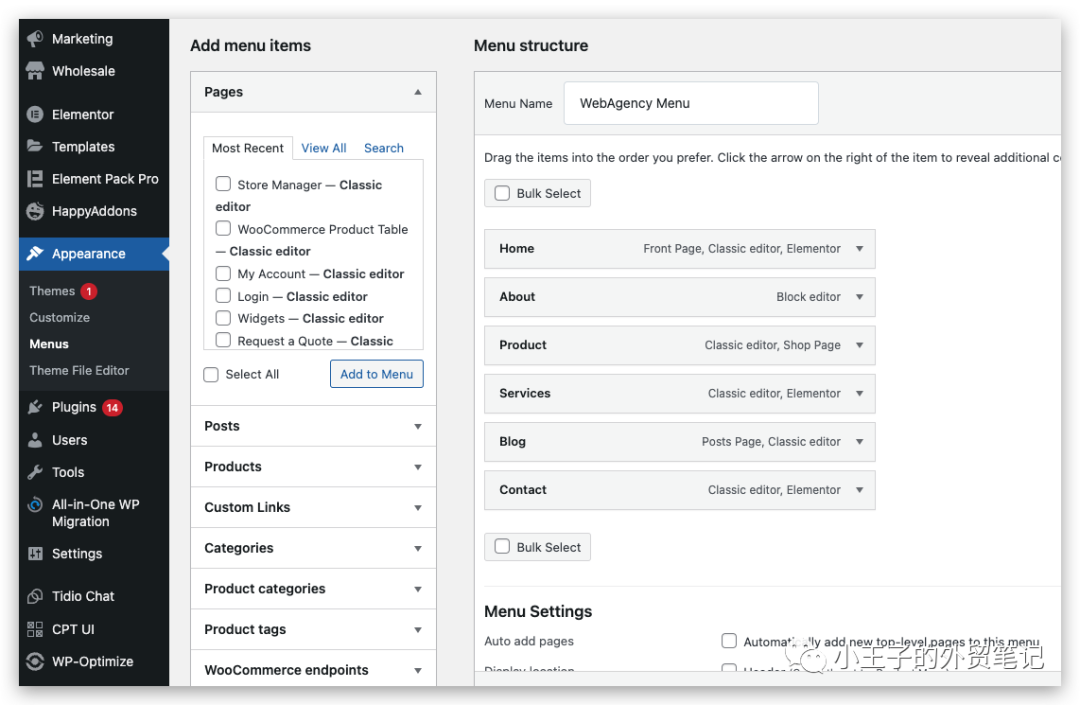This screenshot has height=705, width=1080.
Task: Click the Templates folder icon
Action: 35,146
